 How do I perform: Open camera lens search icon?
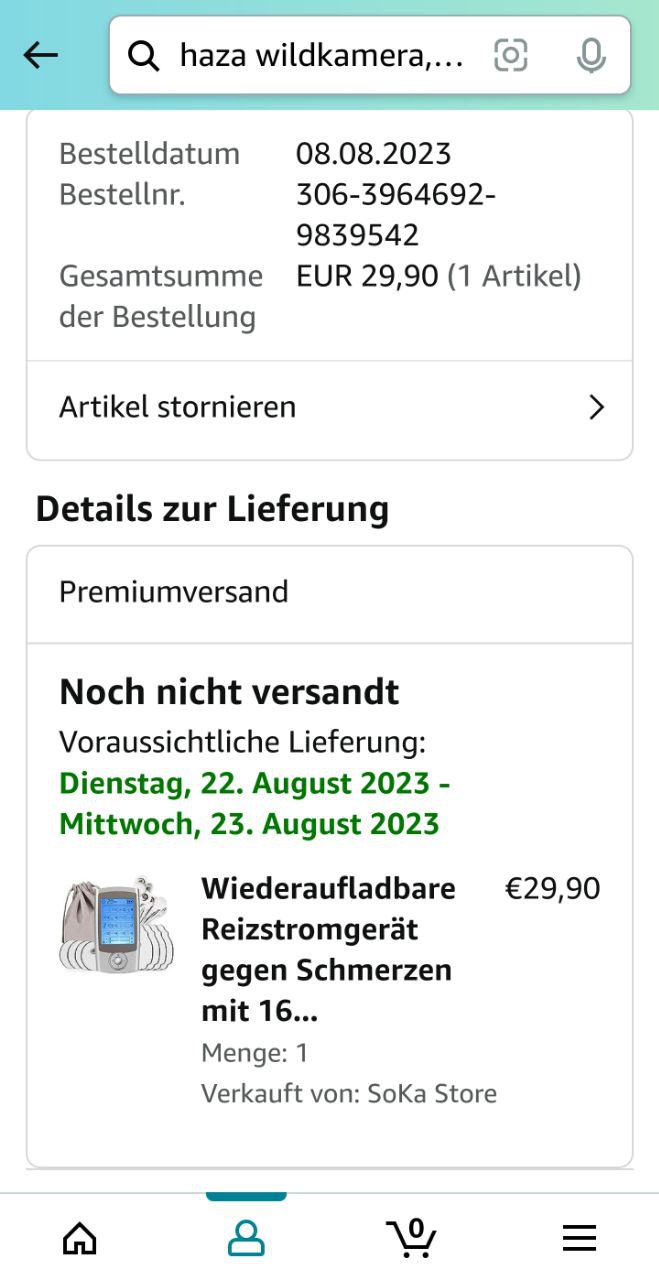[x=511, y=55]
